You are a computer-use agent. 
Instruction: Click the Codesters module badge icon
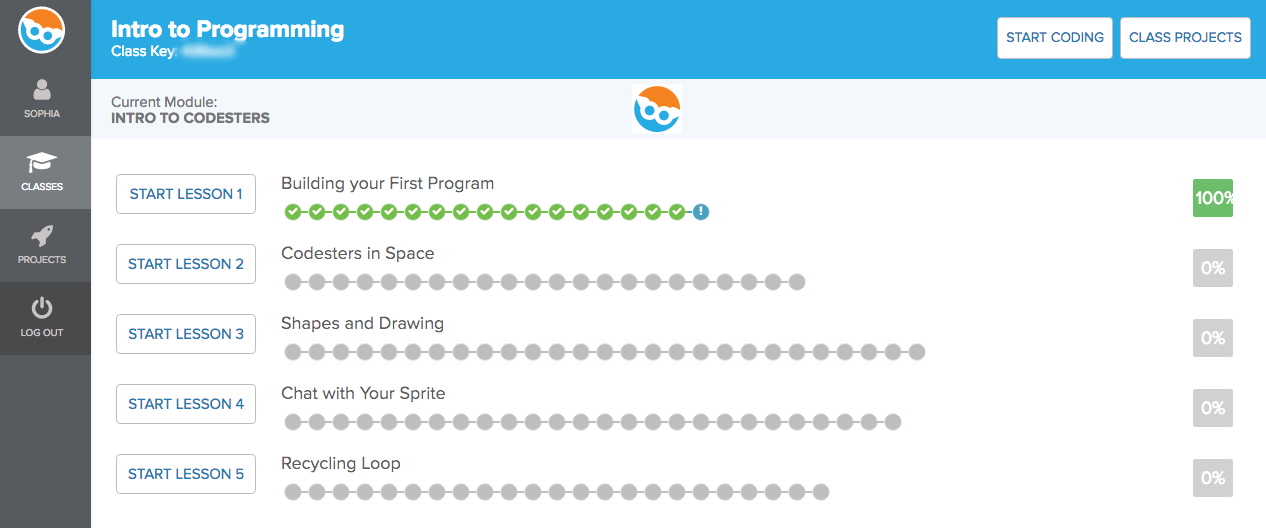point(657,110)
